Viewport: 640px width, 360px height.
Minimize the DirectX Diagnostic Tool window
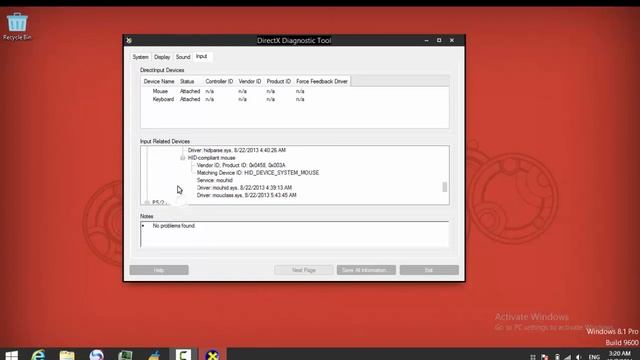tap(427, 40)
